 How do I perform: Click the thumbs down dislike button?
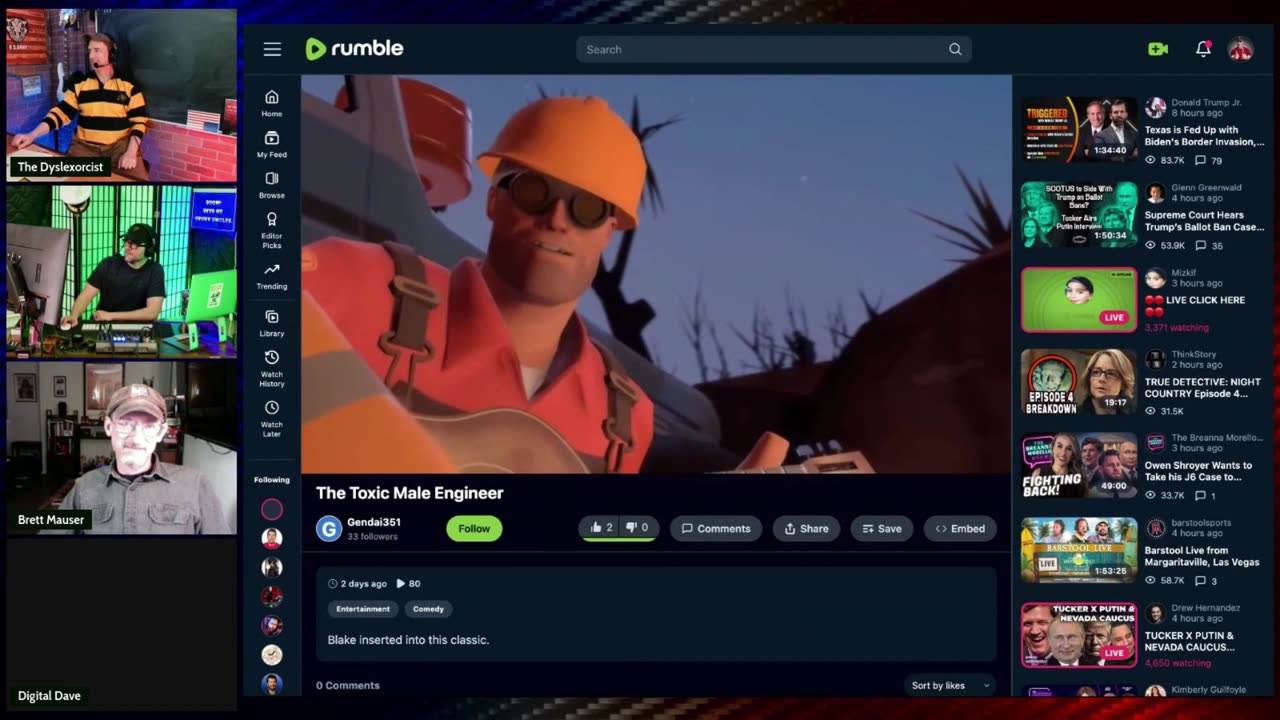[637, 528]
